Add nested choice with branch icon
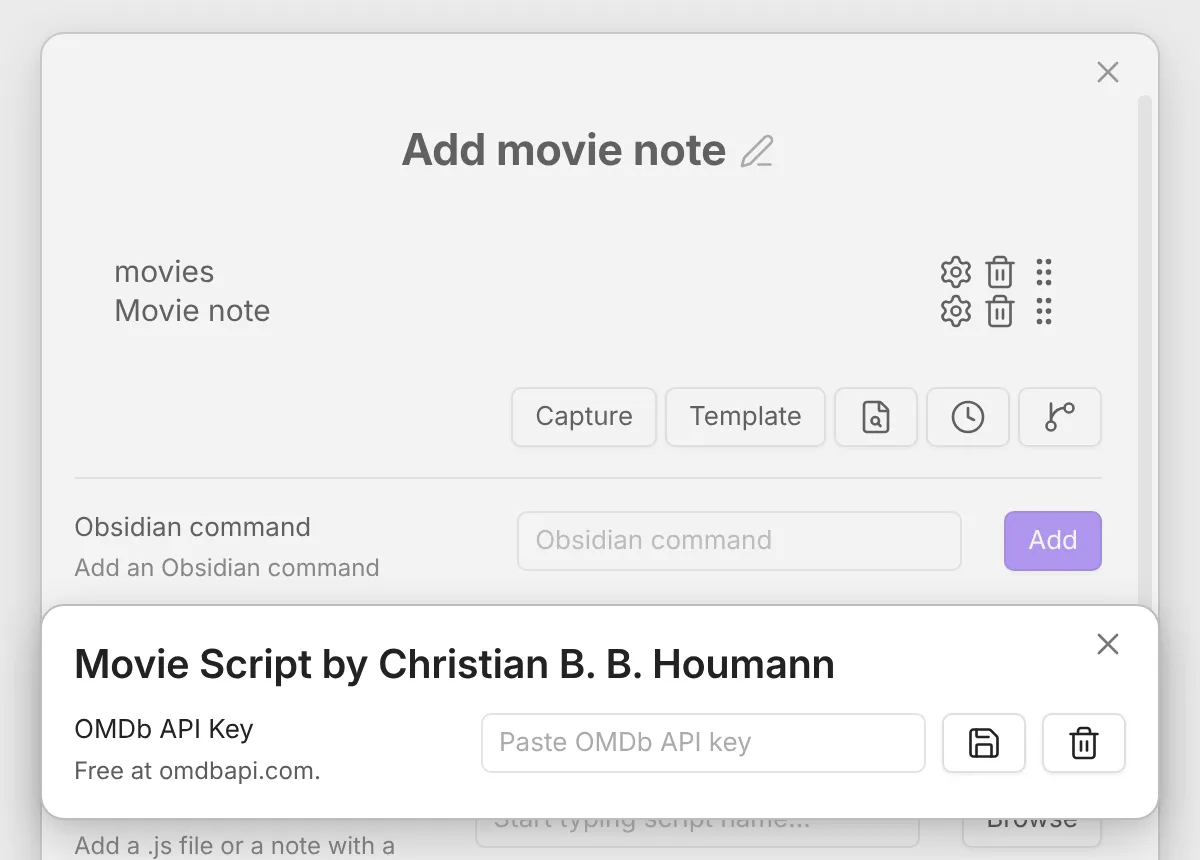1200x860 pixels. pyautogui.click(x=1060, y=417)
